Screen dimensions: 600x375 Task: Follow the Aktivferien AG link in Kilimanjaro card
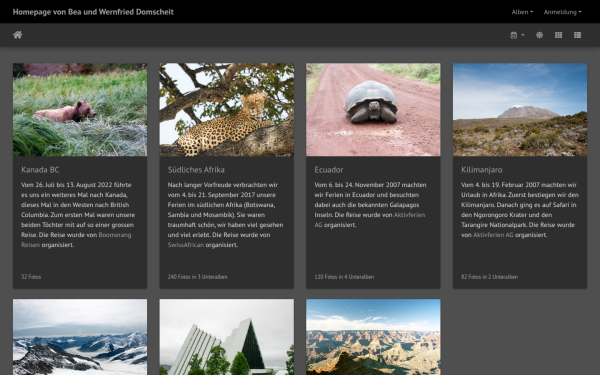pos(493,235)
